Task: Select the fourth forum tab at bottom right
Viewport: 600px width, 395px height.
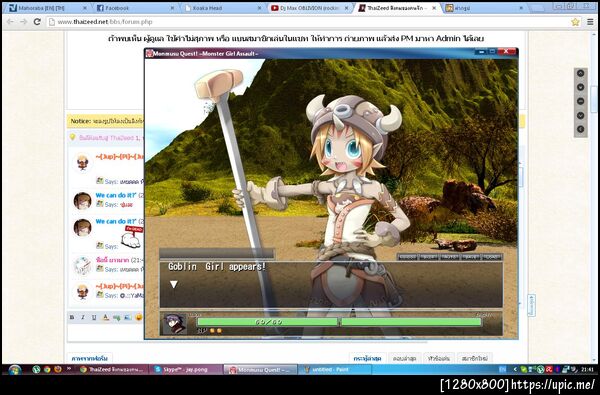Action: [x=474, y=359]
